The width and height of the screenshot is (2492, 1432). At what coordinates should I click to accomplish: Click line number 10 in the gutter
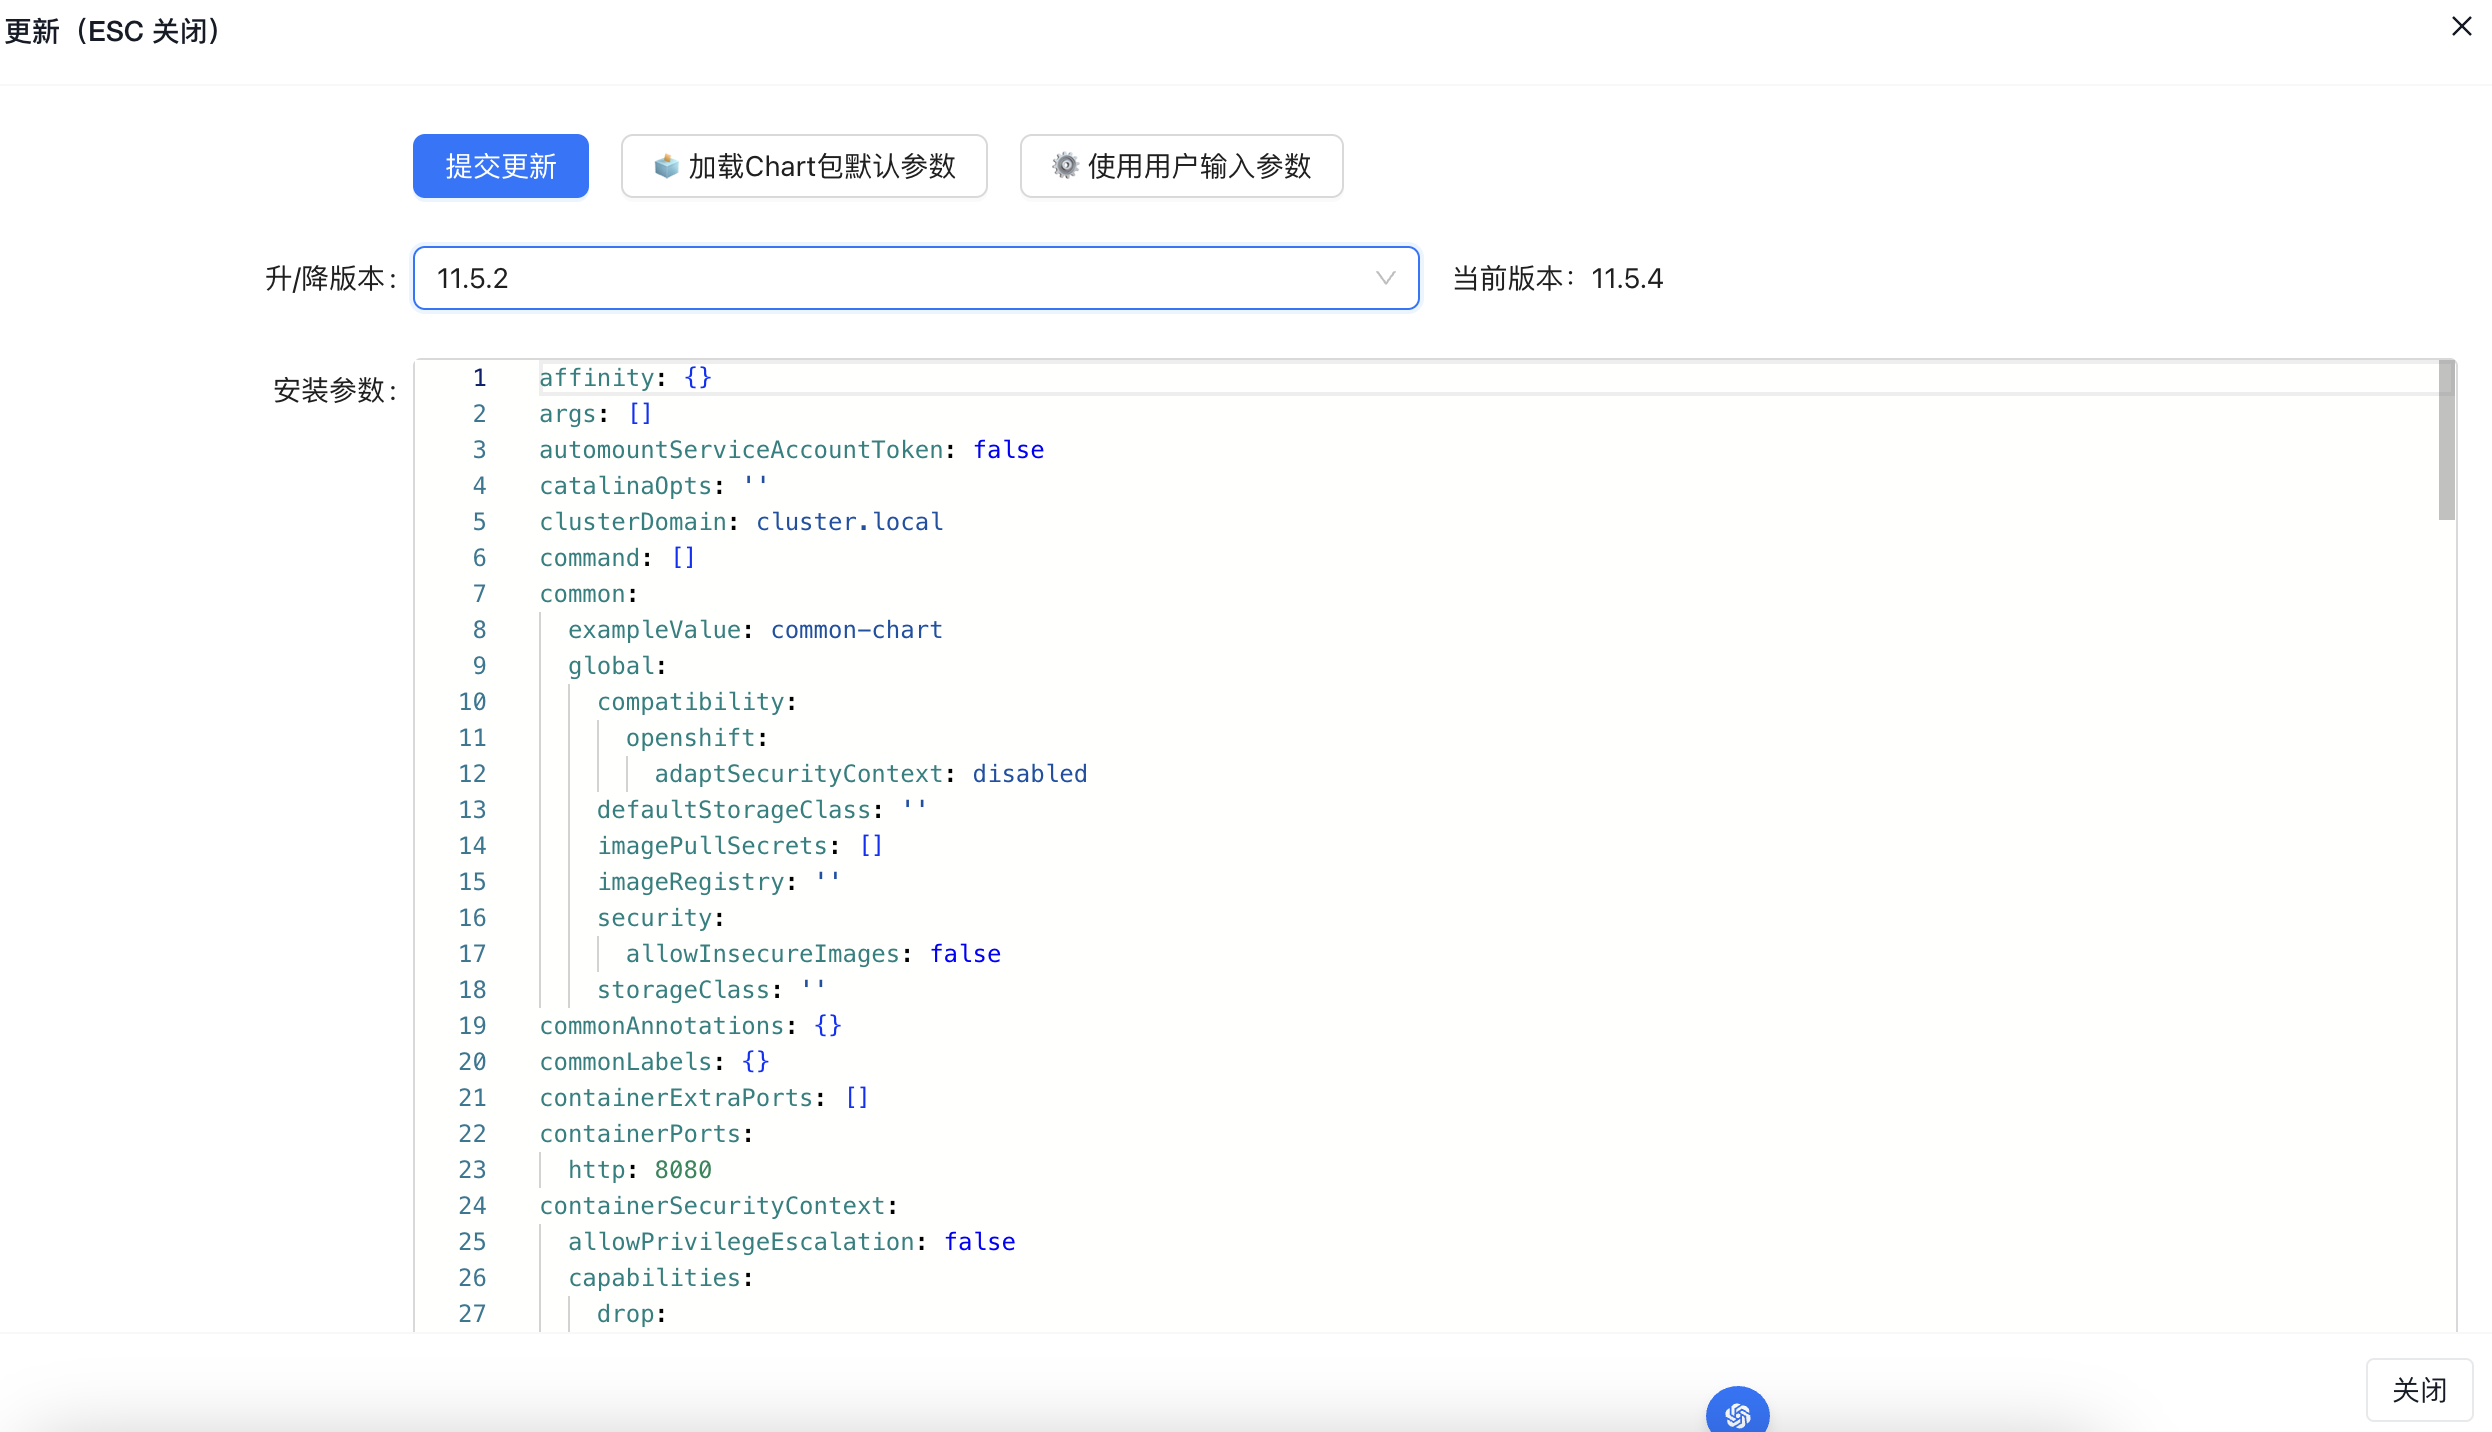pos(472,702)
